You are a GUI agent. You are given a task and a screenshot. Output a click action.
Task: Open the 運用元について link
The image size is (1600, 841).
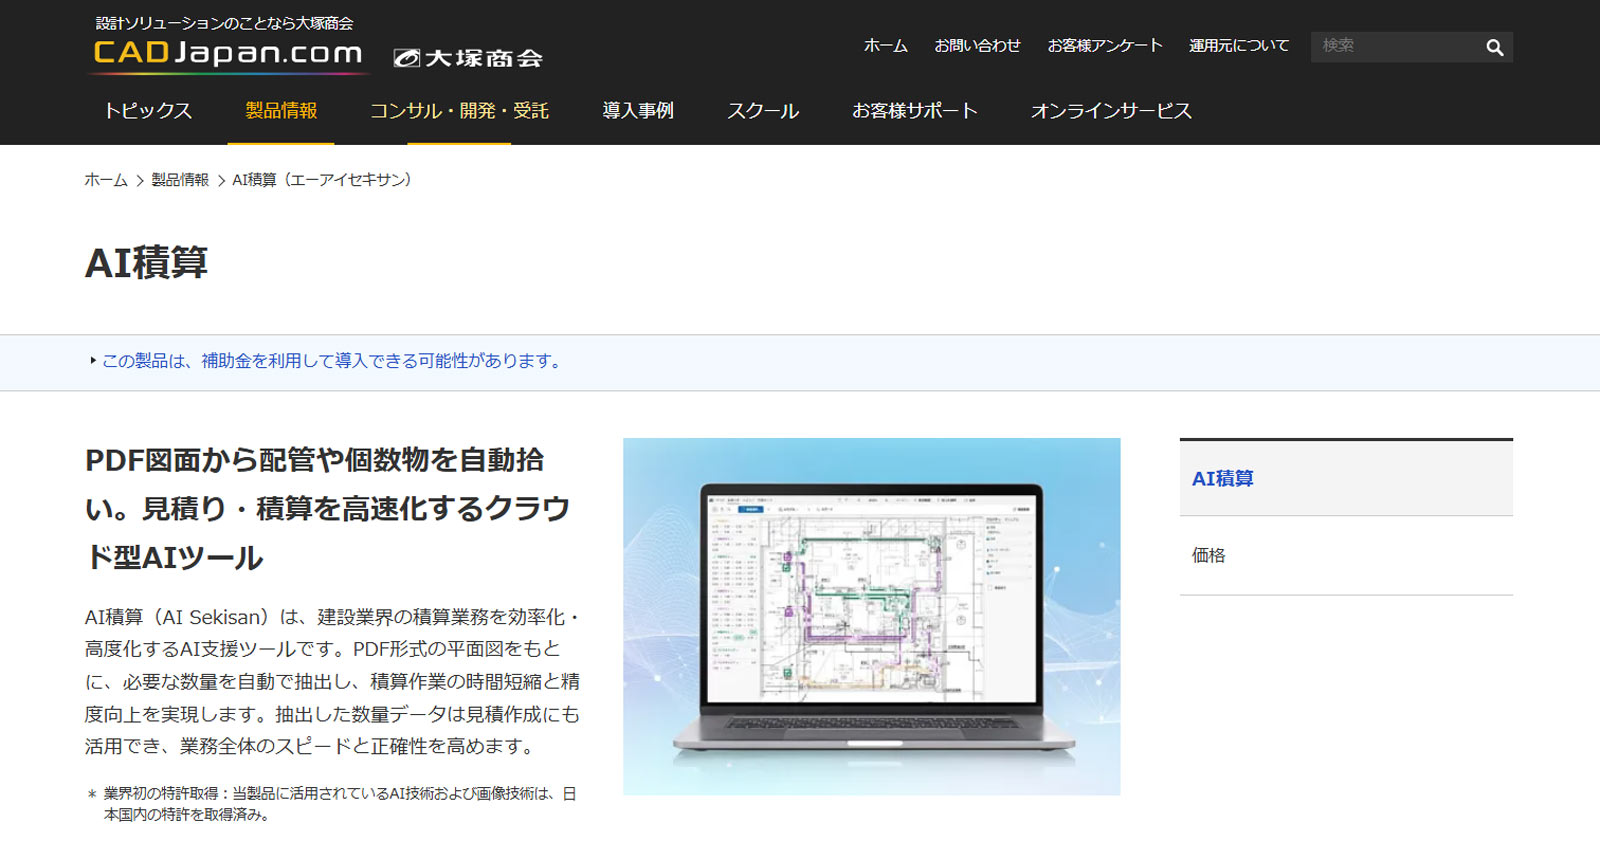(1239, 46)
